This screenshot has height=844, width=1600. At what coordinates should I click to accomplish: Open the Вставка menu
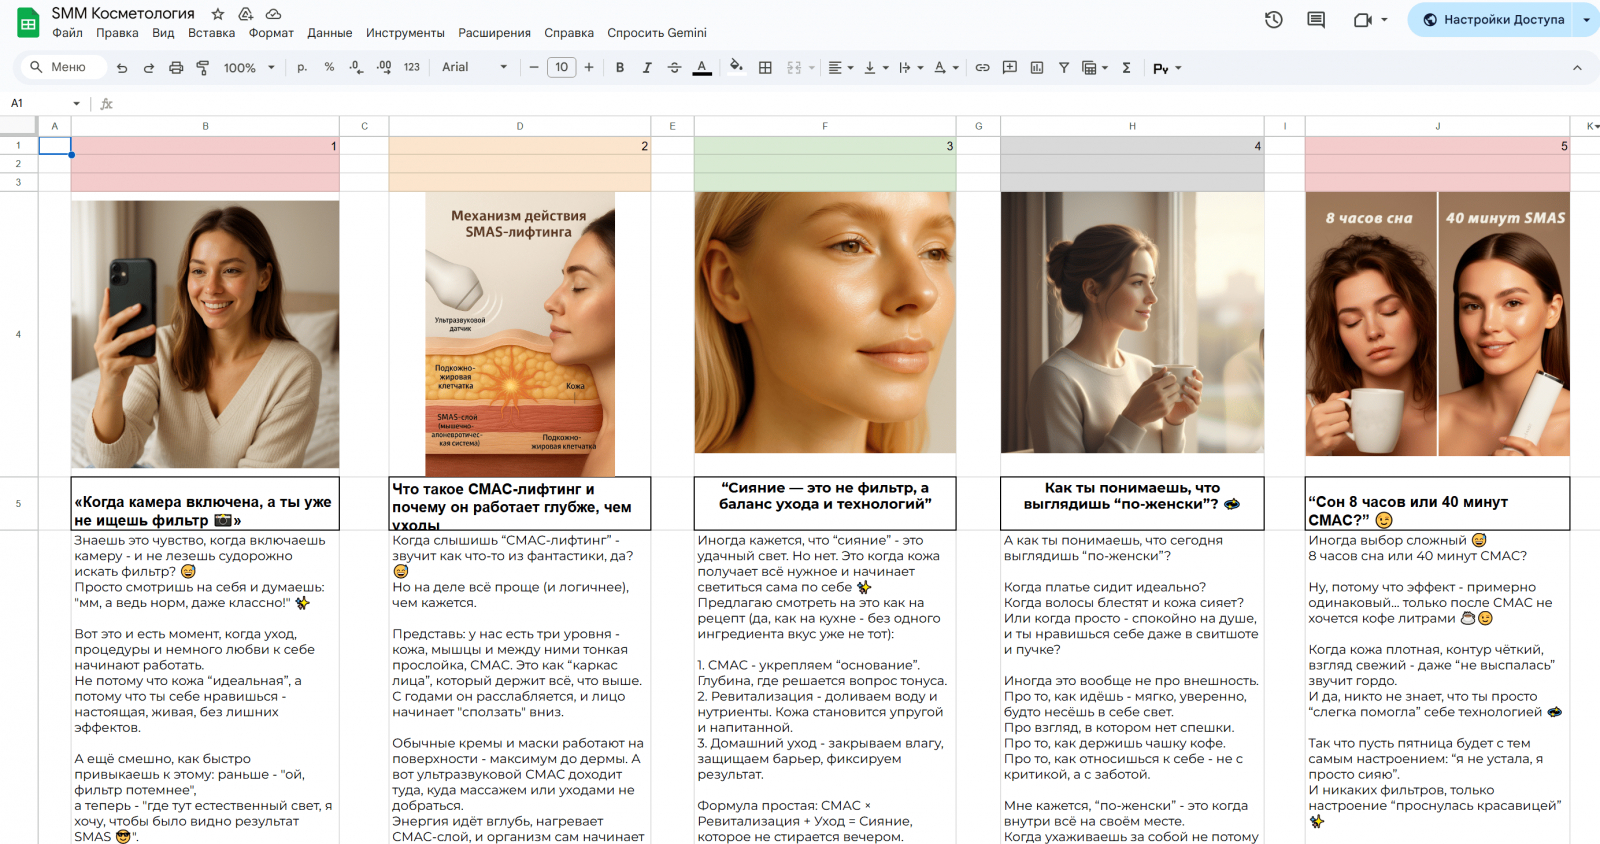tap(211, 33)
